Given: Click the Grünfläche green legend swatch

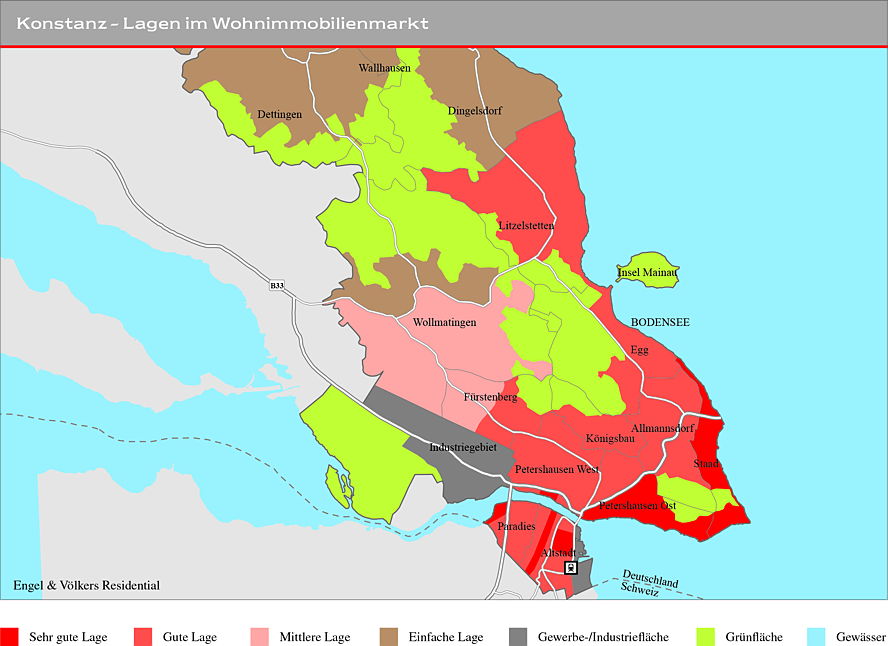Looking at the screenshot, I should [x=705, y=636].
